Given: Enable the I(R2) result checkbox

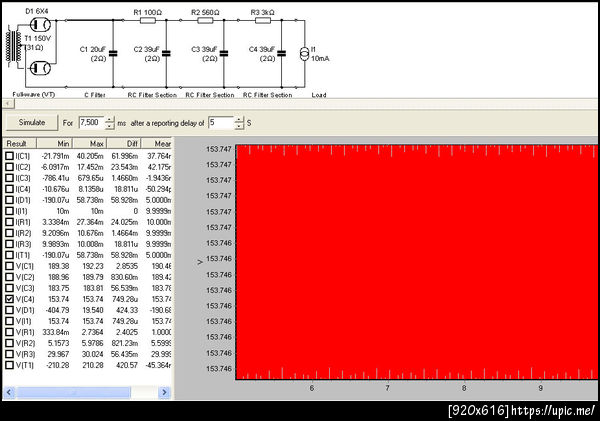Looking at the screenshot, I should [x=10, y=233].
